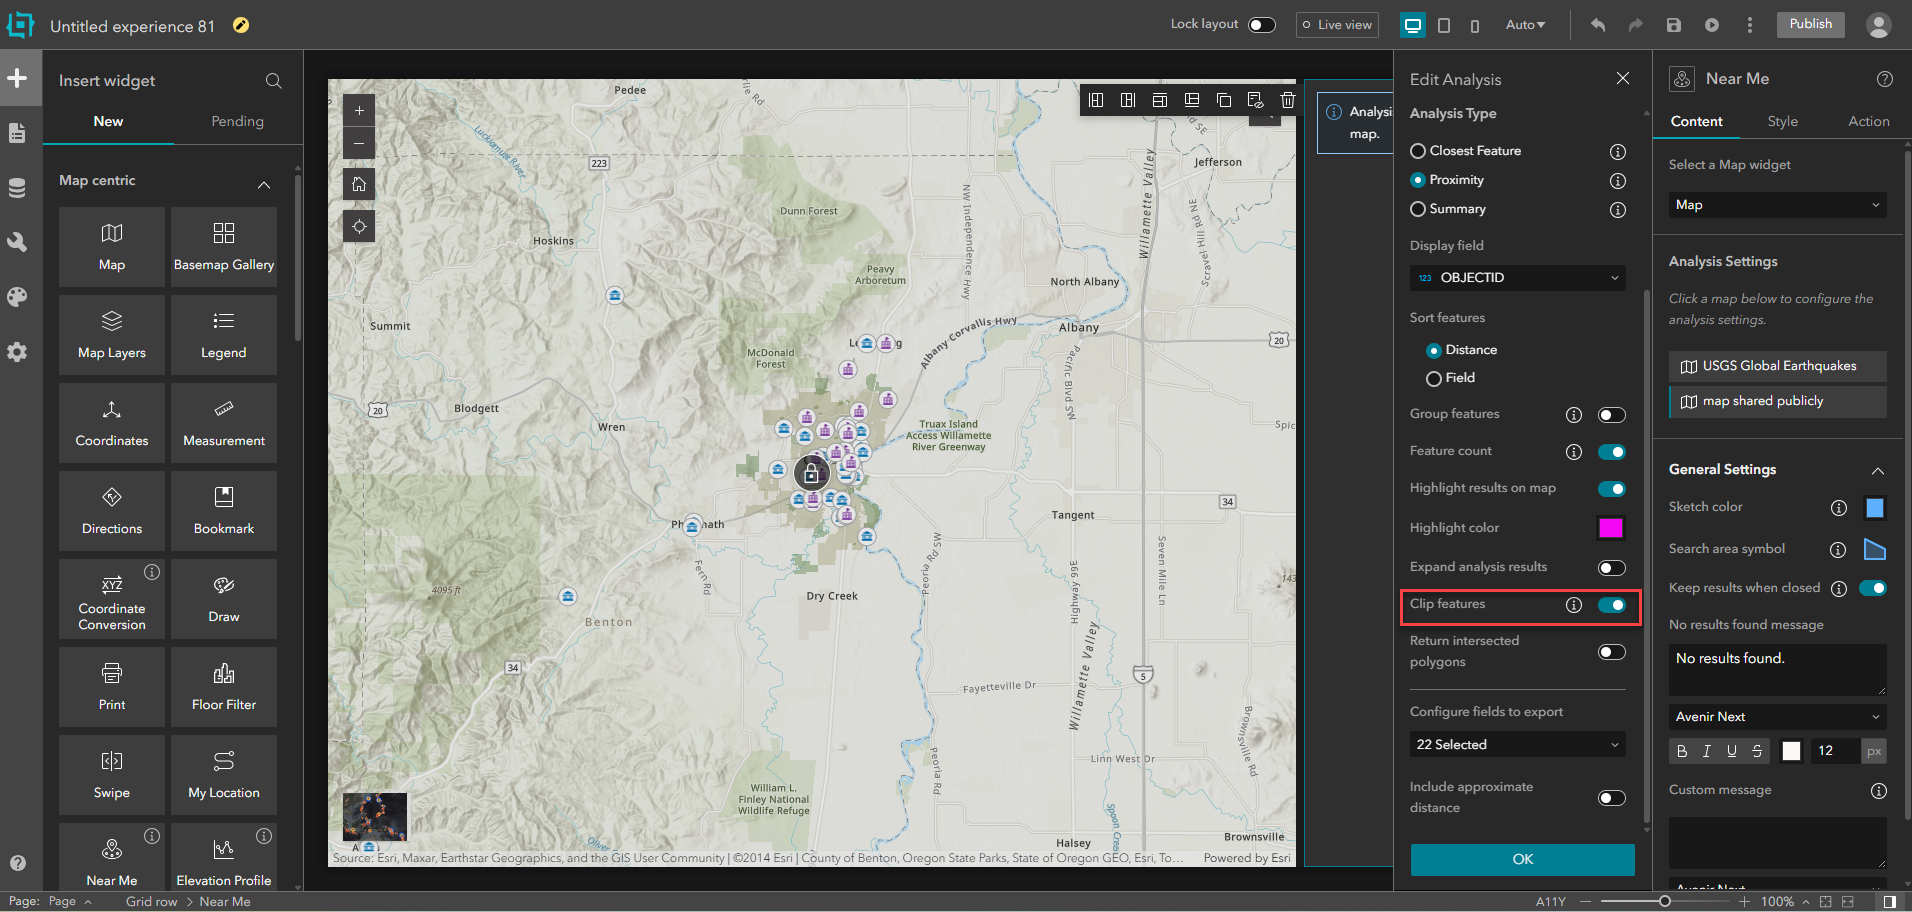Enable Group features toggle
Image resolution: width=1912 pixels, height=912 pixels.
click(1612, 415)
